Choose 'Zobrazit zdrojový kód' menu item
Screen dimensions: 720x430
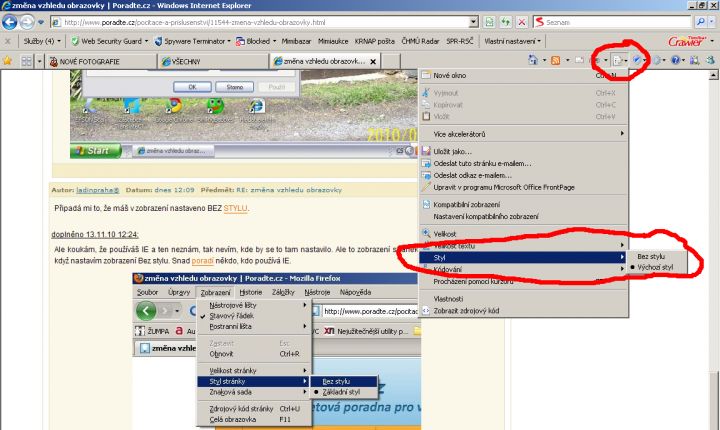[523, 311]
